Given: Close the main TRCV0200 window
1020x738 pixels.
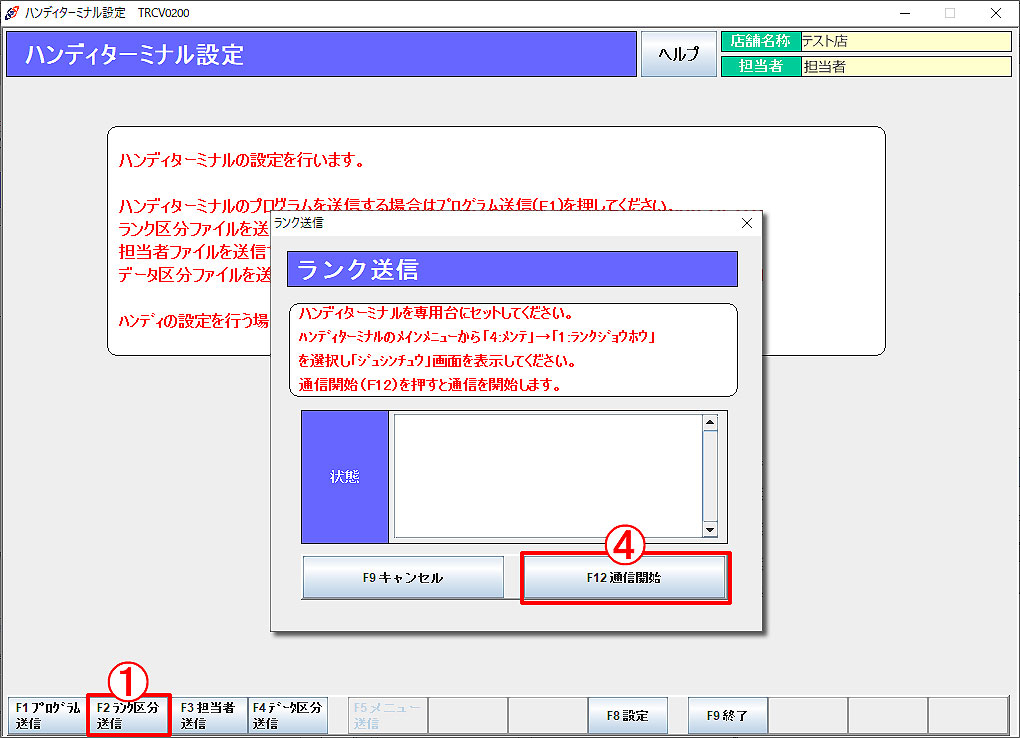Looking at the screenshot, I should tap(996, 13).
